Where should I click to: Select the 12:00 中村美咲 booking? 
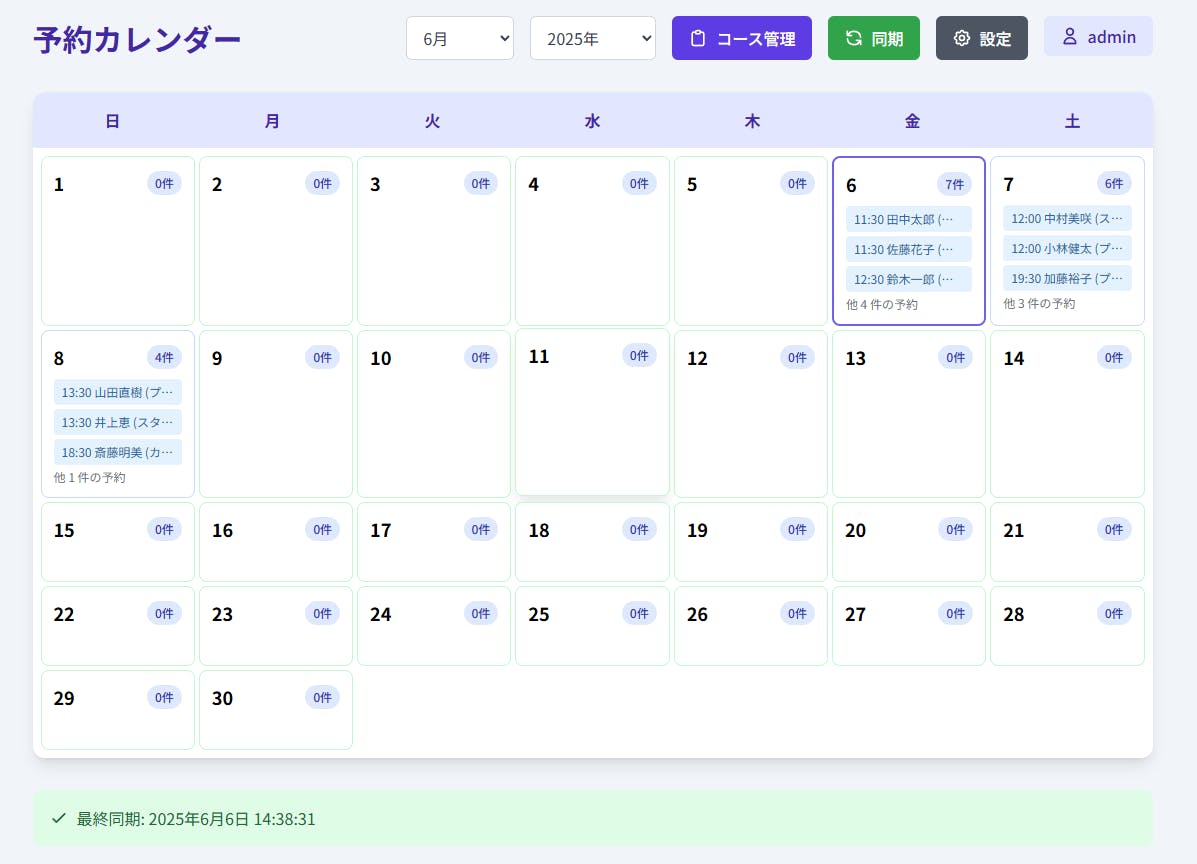click(x=1066, y=218)
